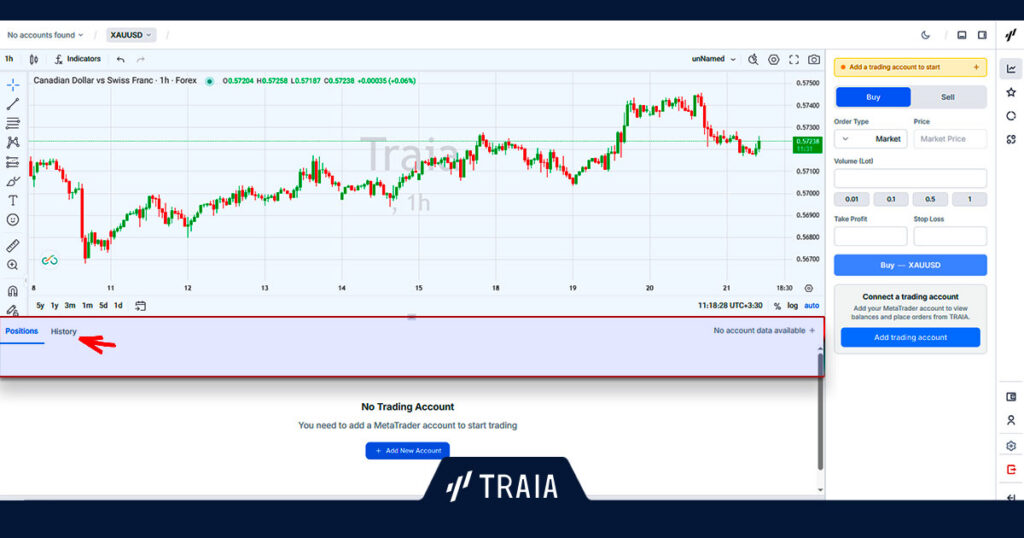Viewport: 1024px width, 538px height.
Task: Open the chart view in right sidebar
Action: (x=1011, y=69)
